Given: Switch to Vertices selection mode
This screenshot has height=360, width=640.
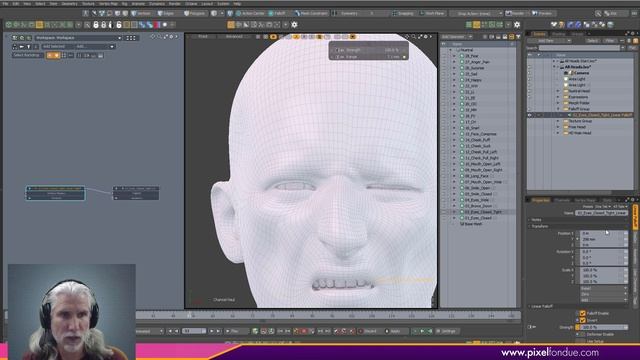Looking at the screenshot, I should 141,13.
